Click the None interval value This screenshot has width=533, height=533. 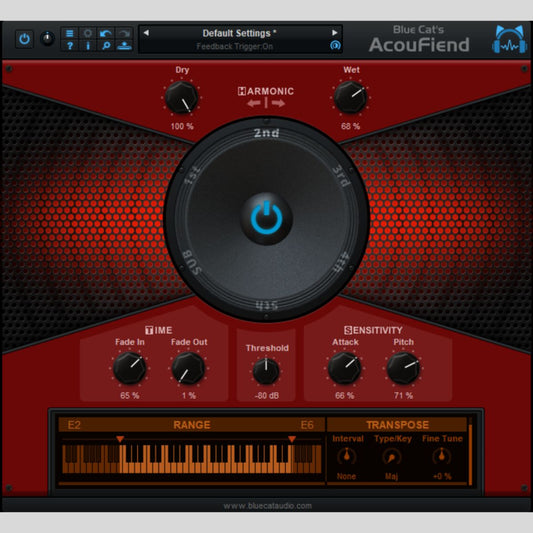click(x=346, y=476)
